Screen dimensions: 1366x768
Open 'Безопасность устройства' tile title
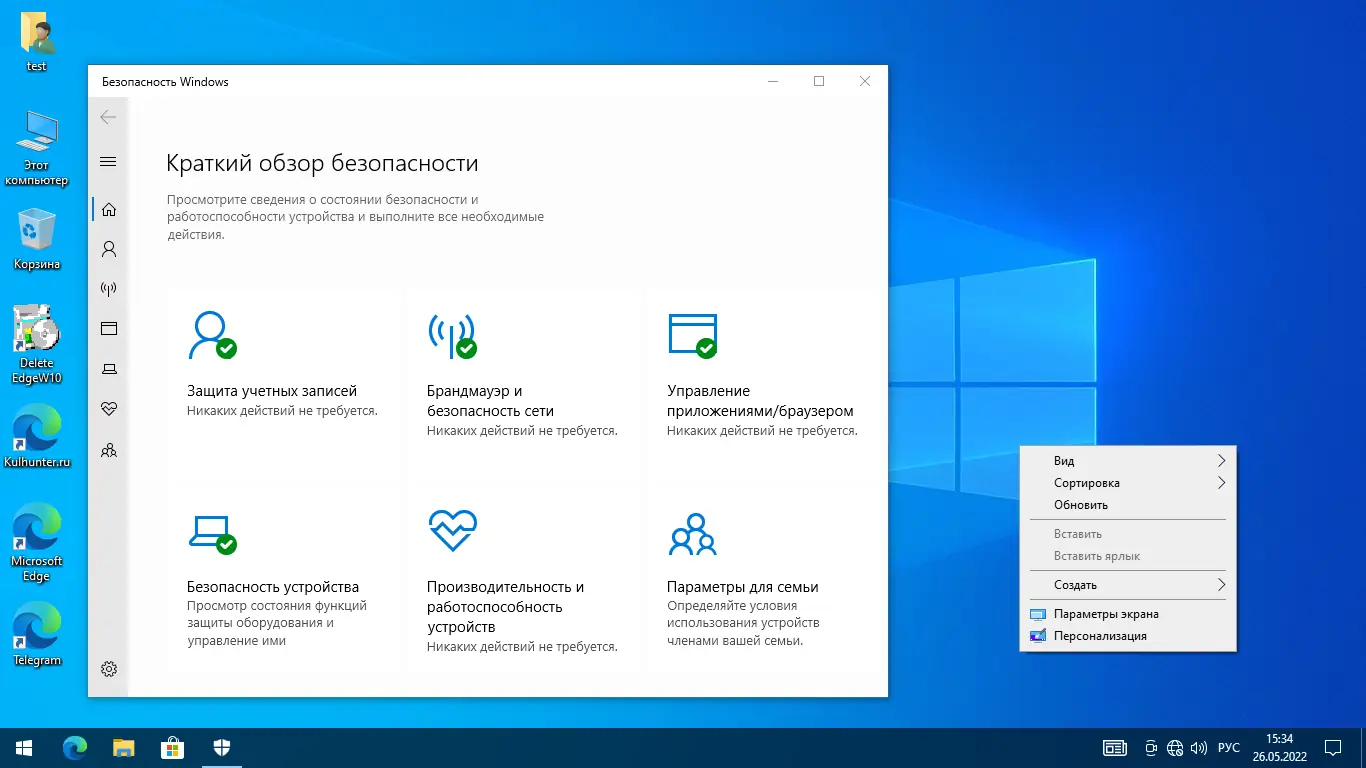273,587
